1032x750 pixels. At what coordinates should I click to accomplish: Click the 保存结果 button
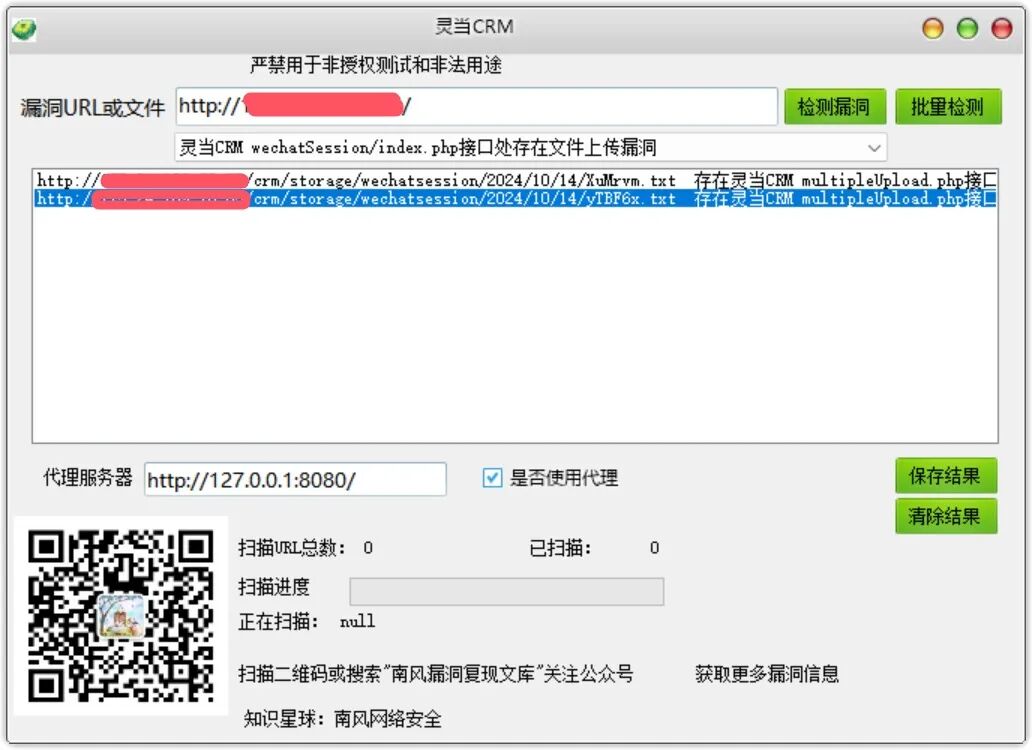click(946, 476)
